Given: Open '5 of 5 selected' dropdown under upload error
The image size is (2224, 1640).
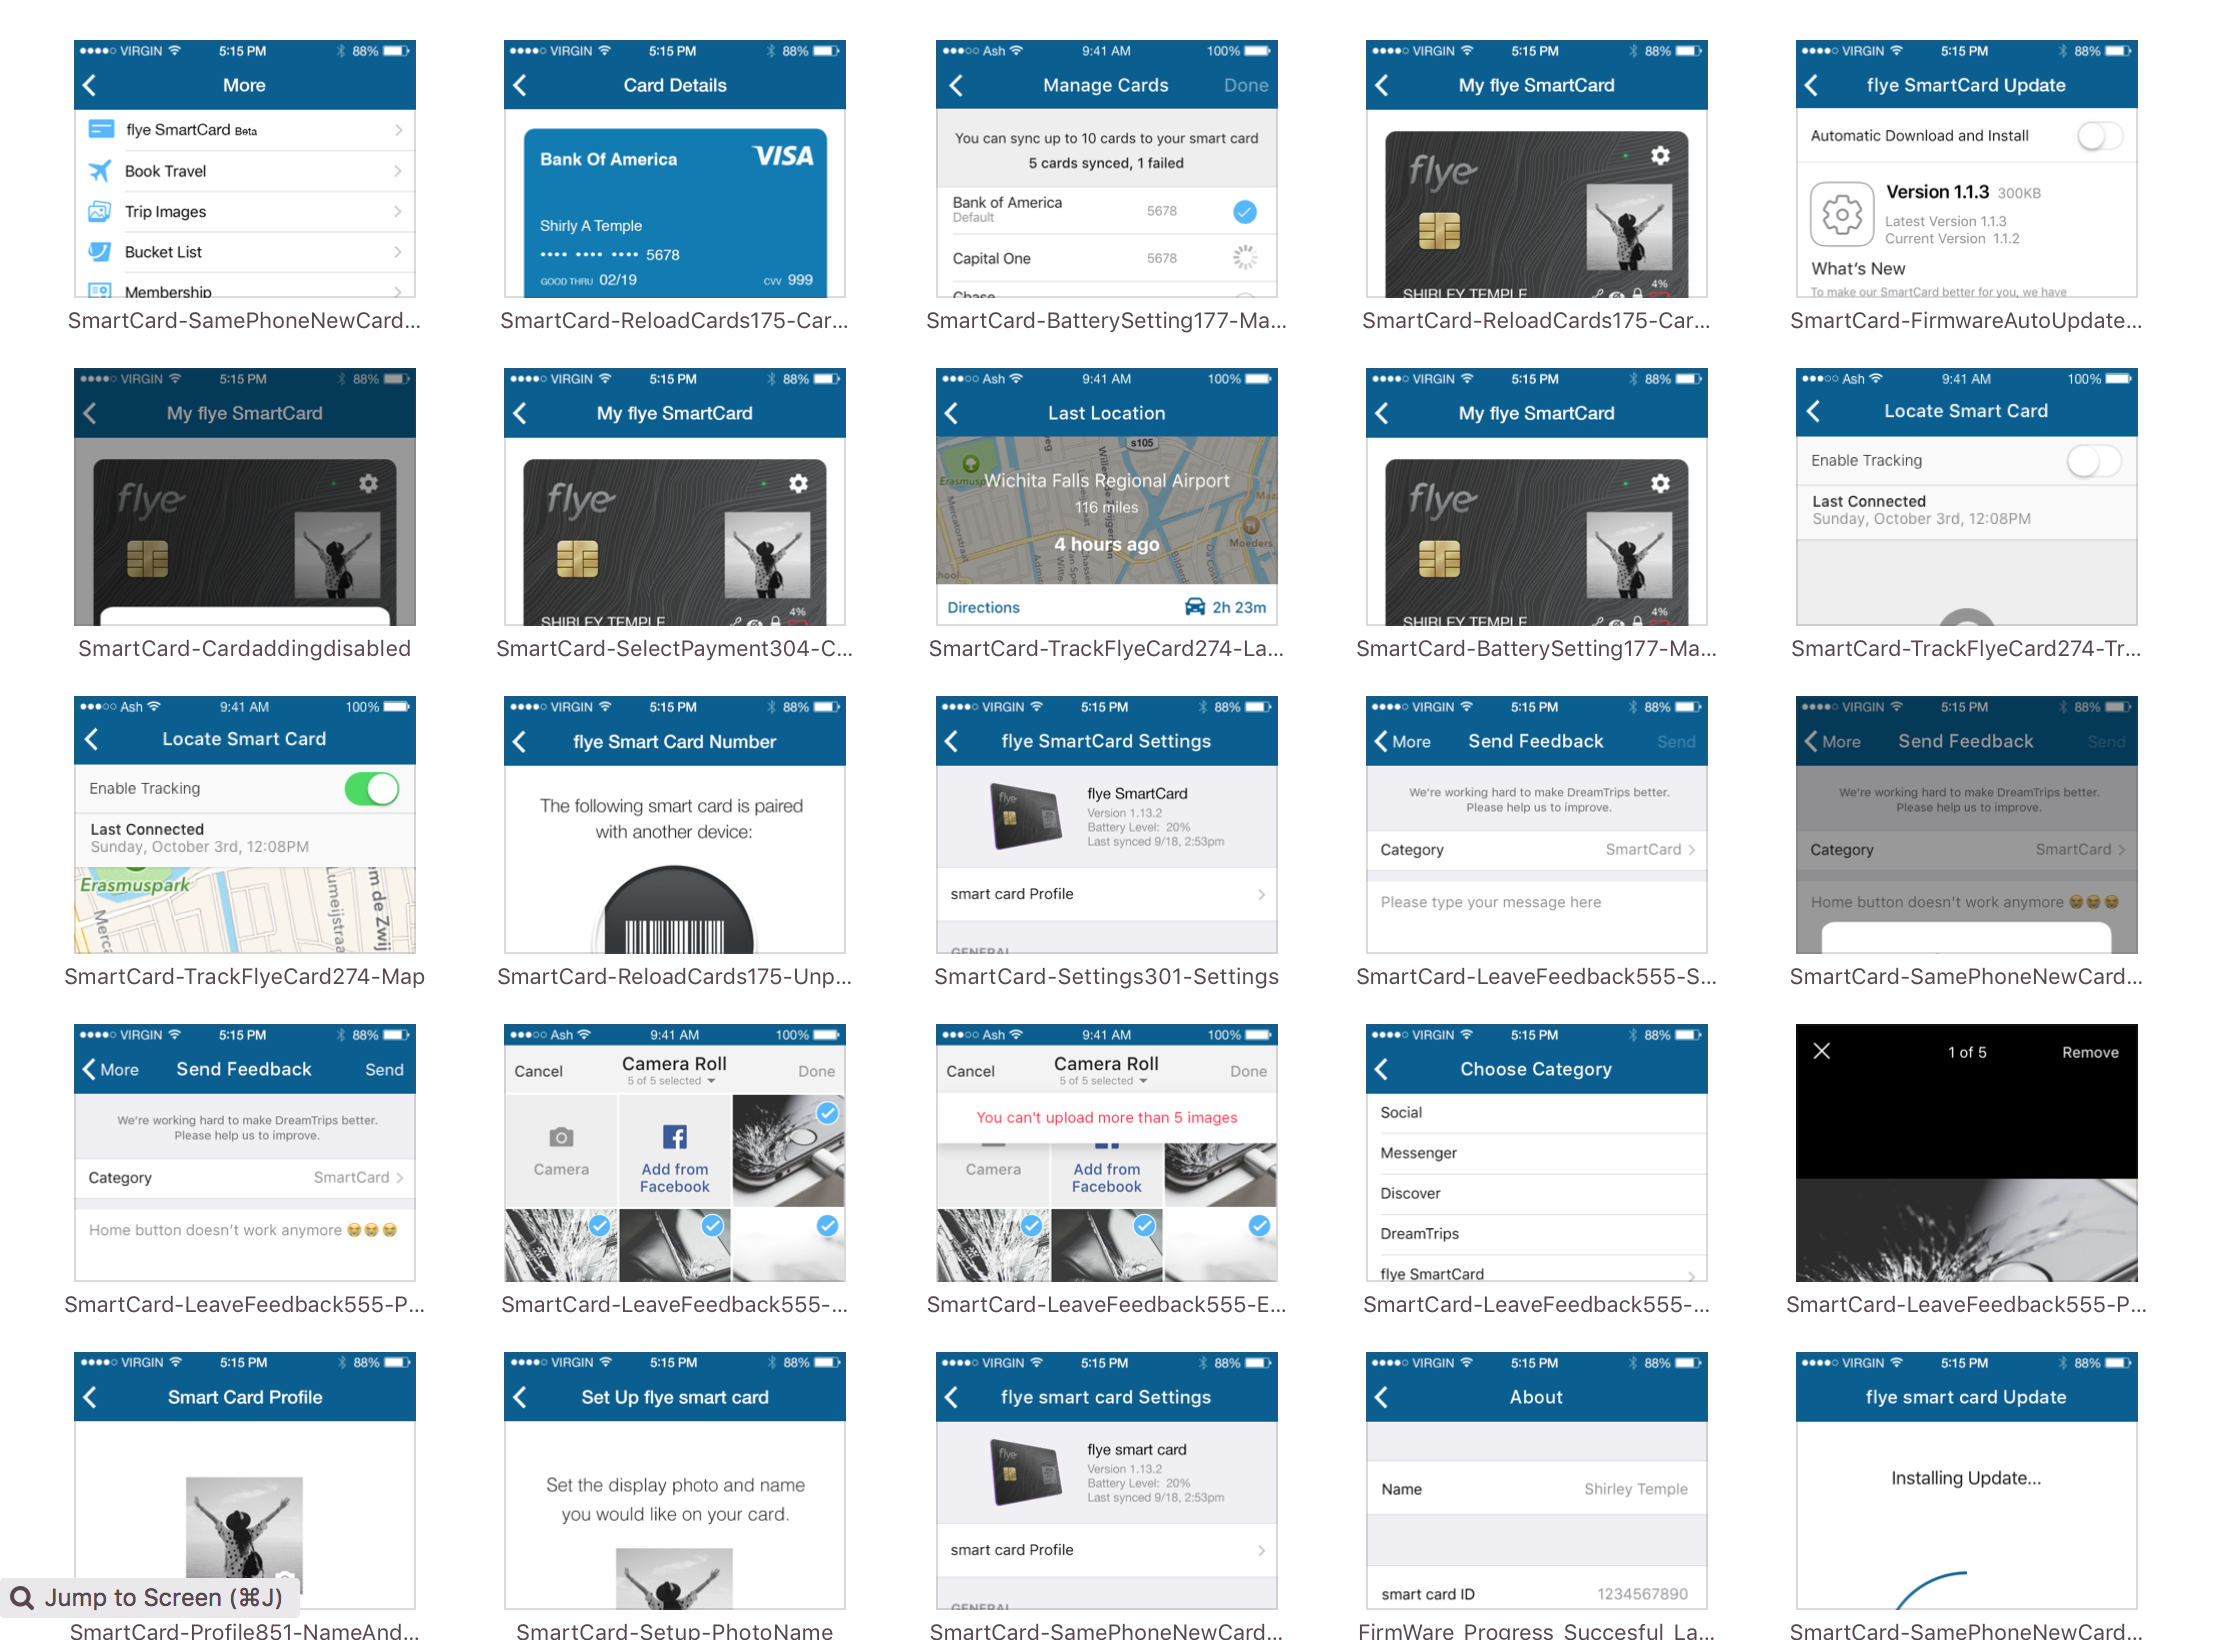Looking at the screenshot, I should [x=1102, y=1081].
